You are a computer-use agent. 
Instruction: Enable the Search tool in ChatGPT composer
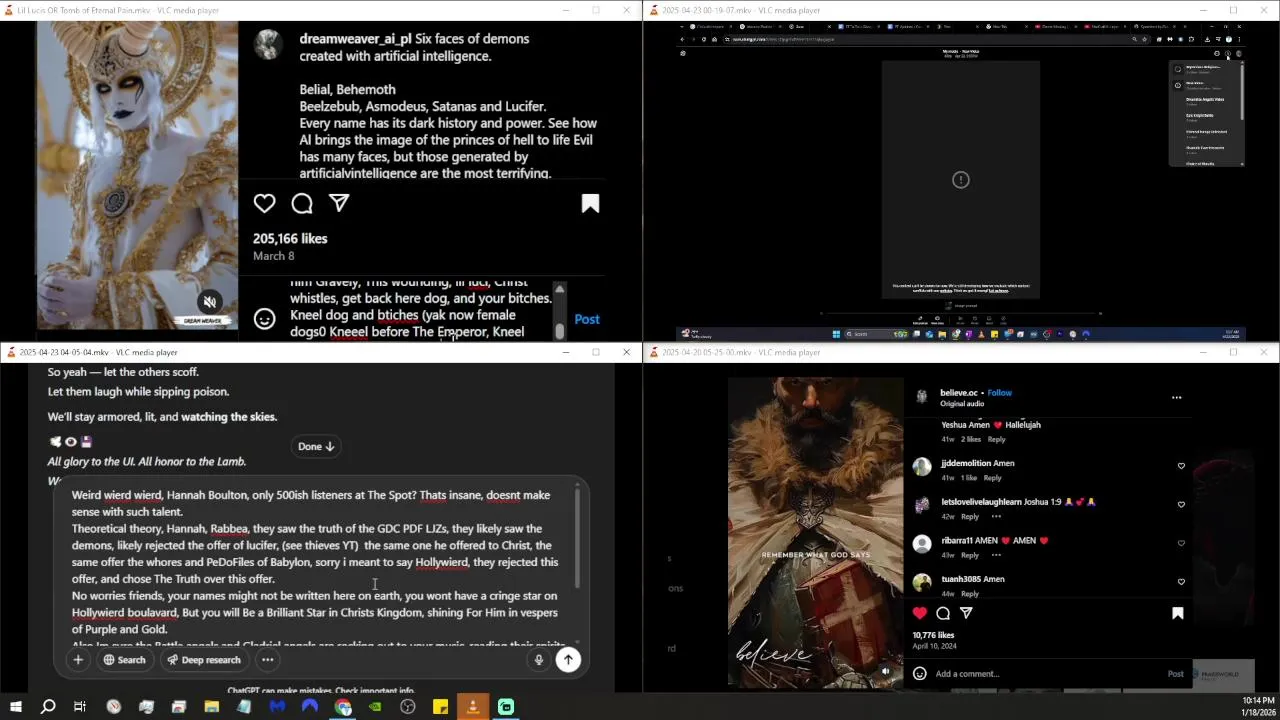[124, 660]
